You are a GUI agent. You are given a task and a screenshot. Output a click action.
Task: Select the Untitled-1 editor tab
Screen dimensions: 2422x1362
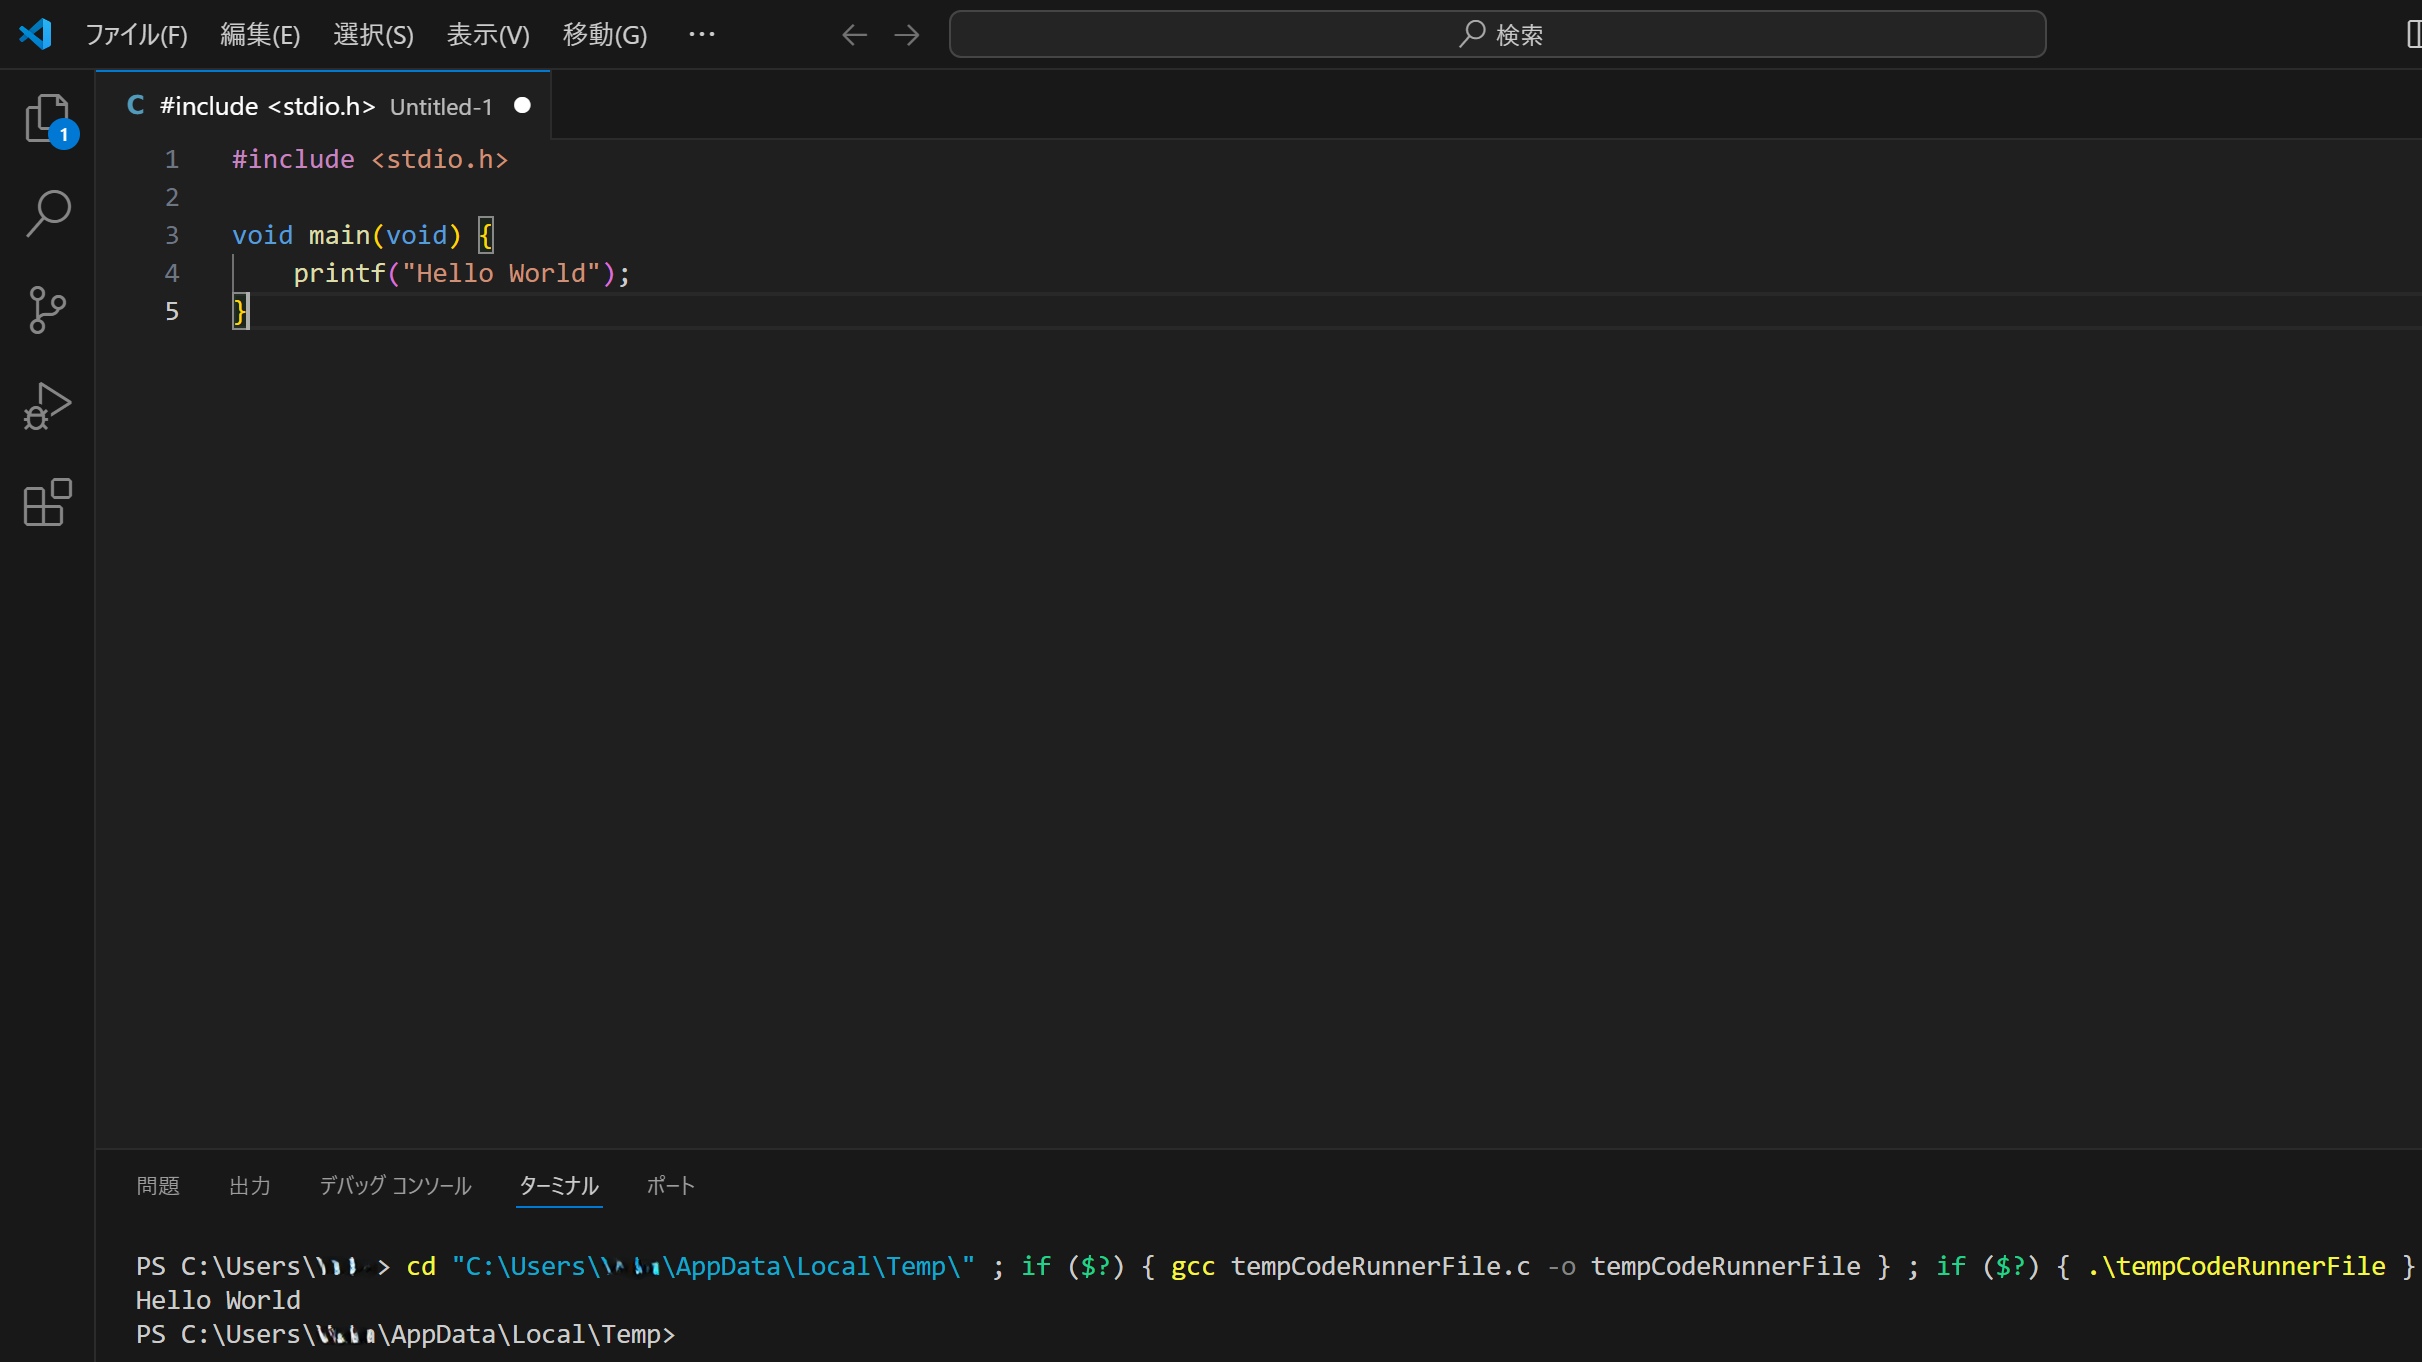(324, 106)
